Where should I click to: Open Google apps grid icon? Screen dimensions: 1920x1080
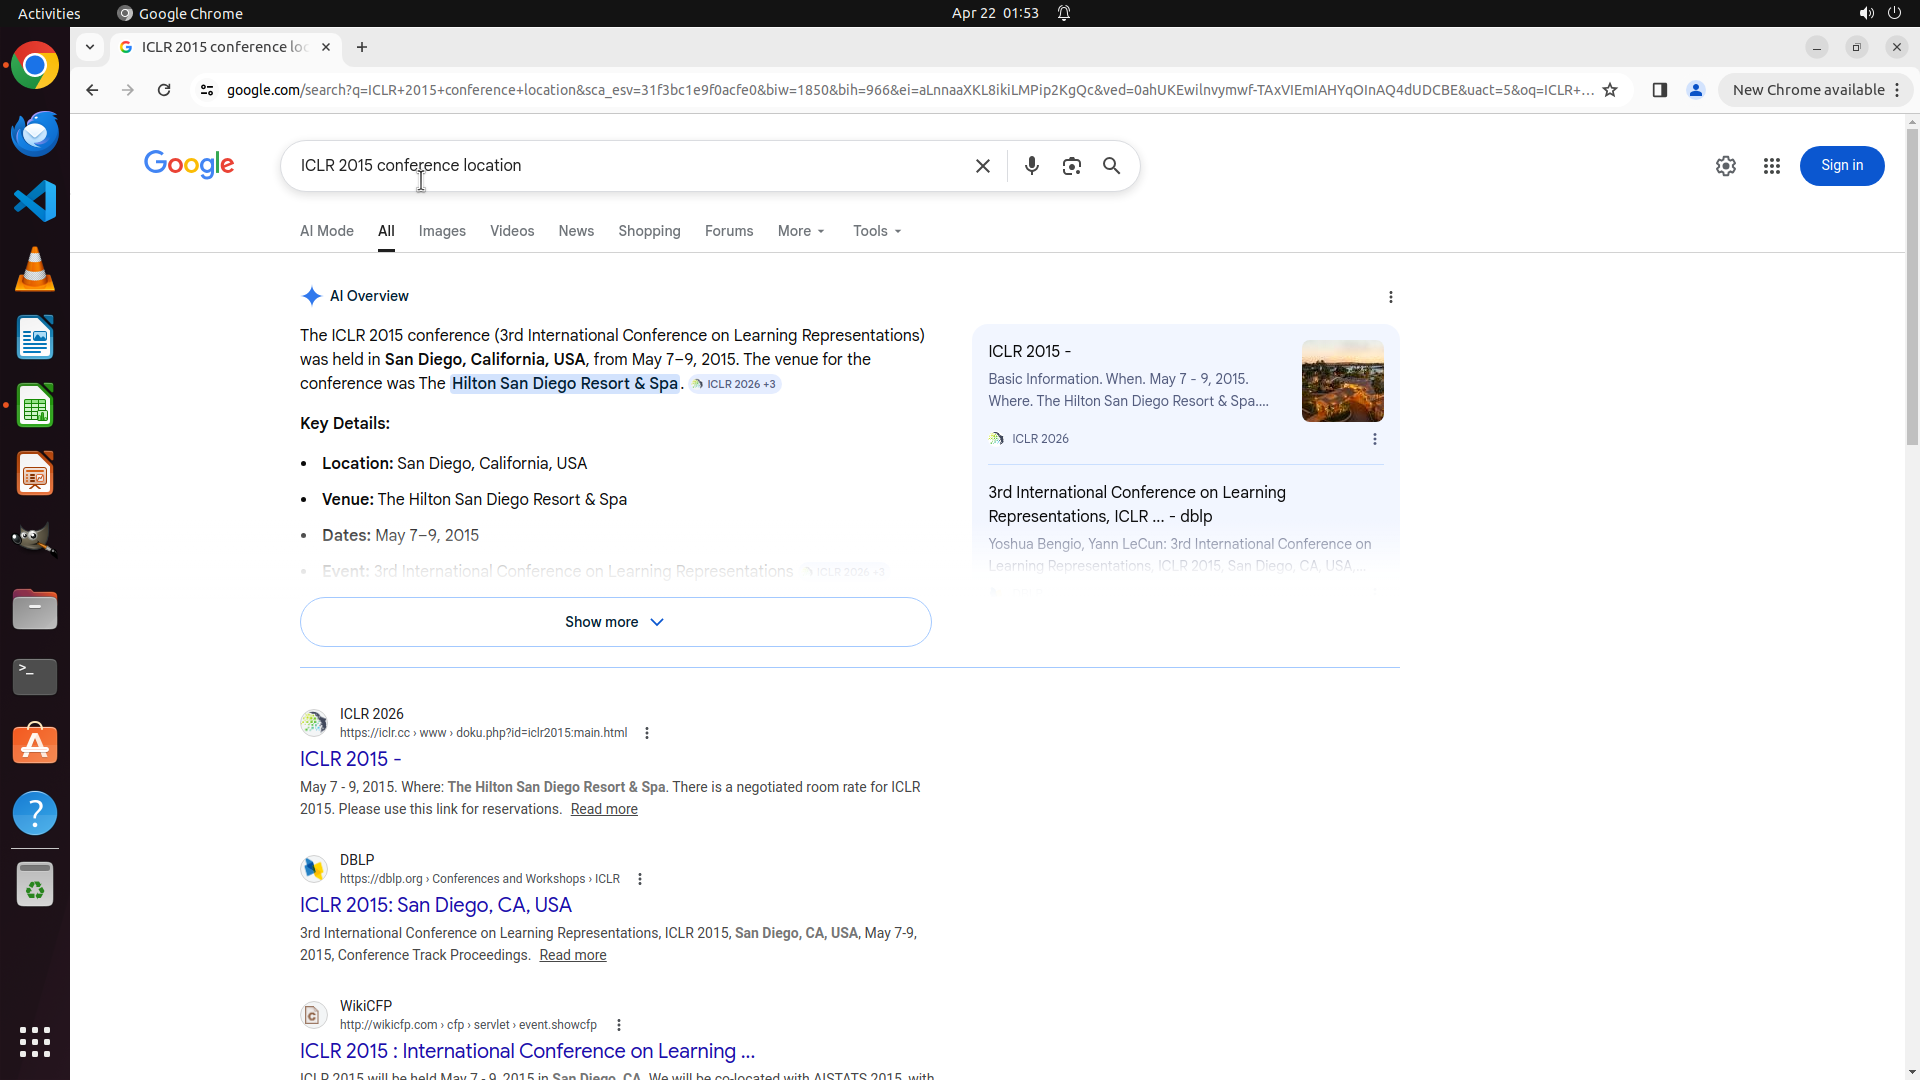(1771, 166)
